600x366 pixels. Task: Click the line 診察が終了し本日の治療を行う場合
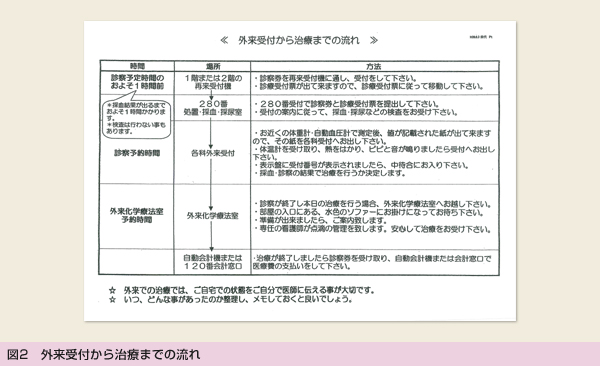tap(373, 204)
